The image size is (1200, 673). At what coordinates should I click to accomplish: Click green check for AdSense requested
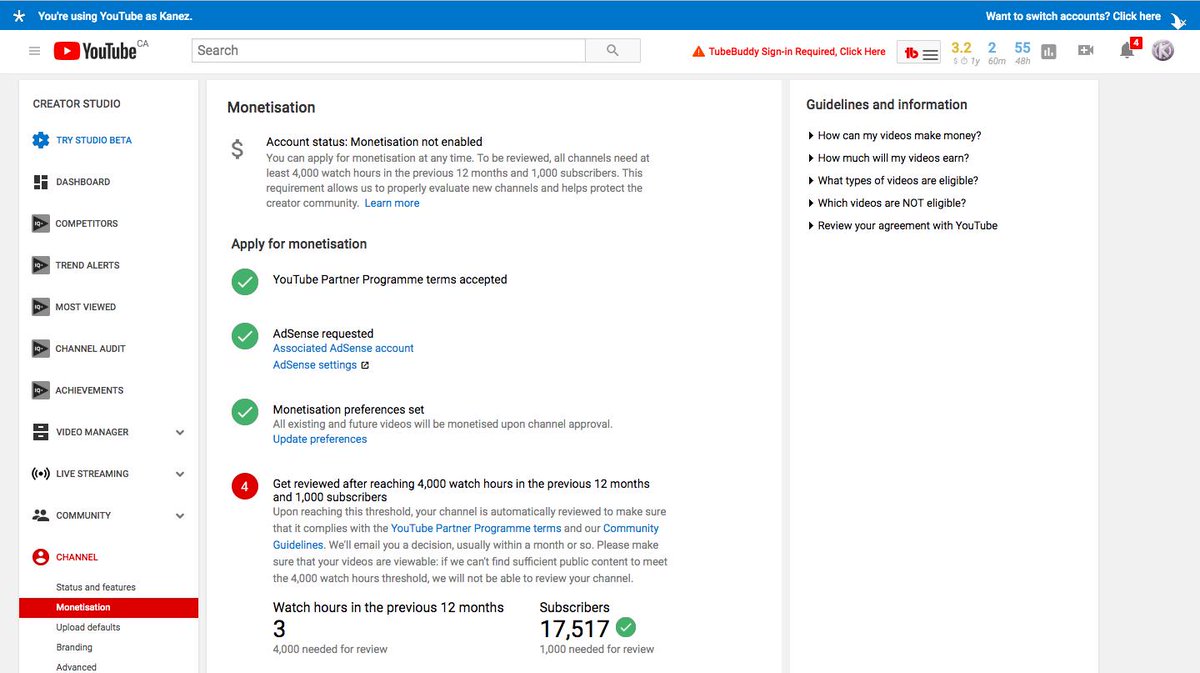pyautogui.click(x=245, y=336)
